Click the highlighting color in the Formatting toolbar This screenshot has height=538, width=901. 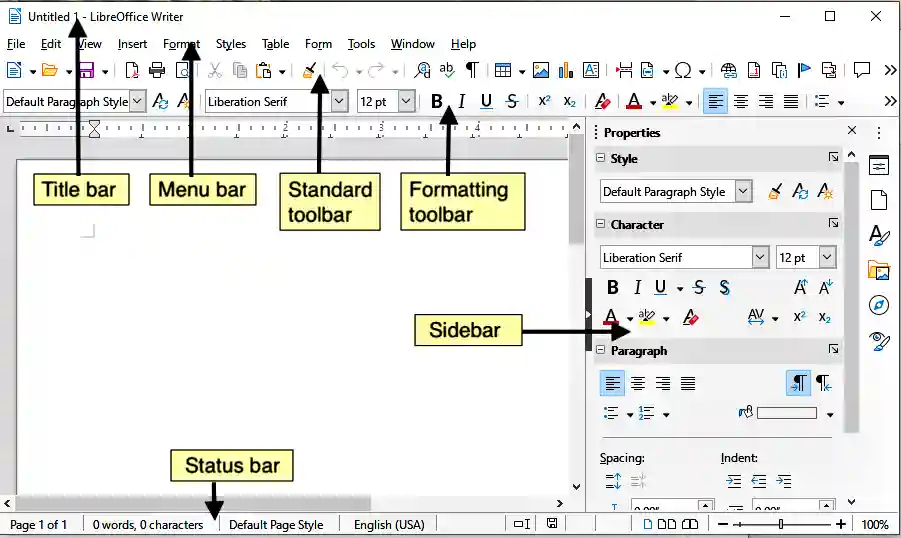pyautogui.click(x=669, y=102)
